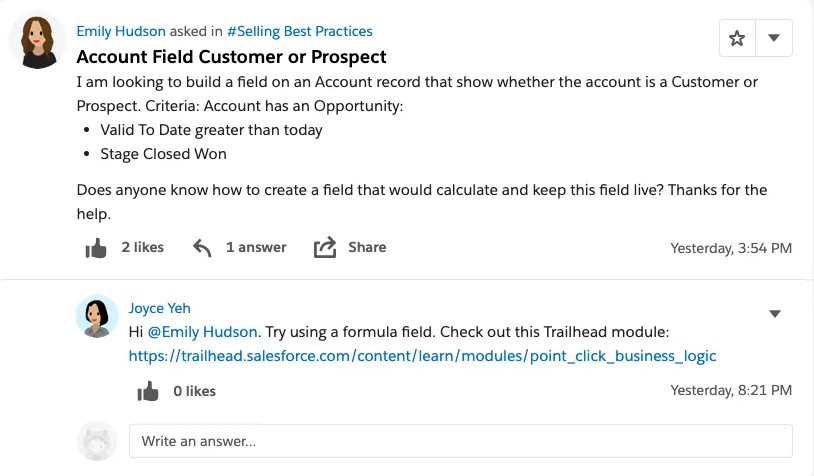Image resolution: width=814 pixels, height=476 pixels.
Task: Click the Write an answer field
Action: click(x=460, y=441)
